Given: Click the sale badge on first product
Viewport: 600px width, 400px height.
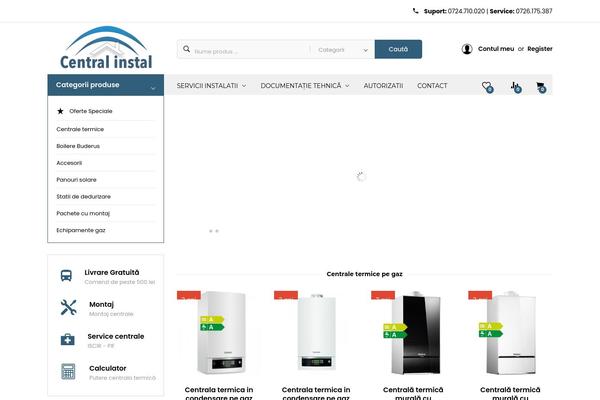Looking at the screenshot, I should (189, 295).
